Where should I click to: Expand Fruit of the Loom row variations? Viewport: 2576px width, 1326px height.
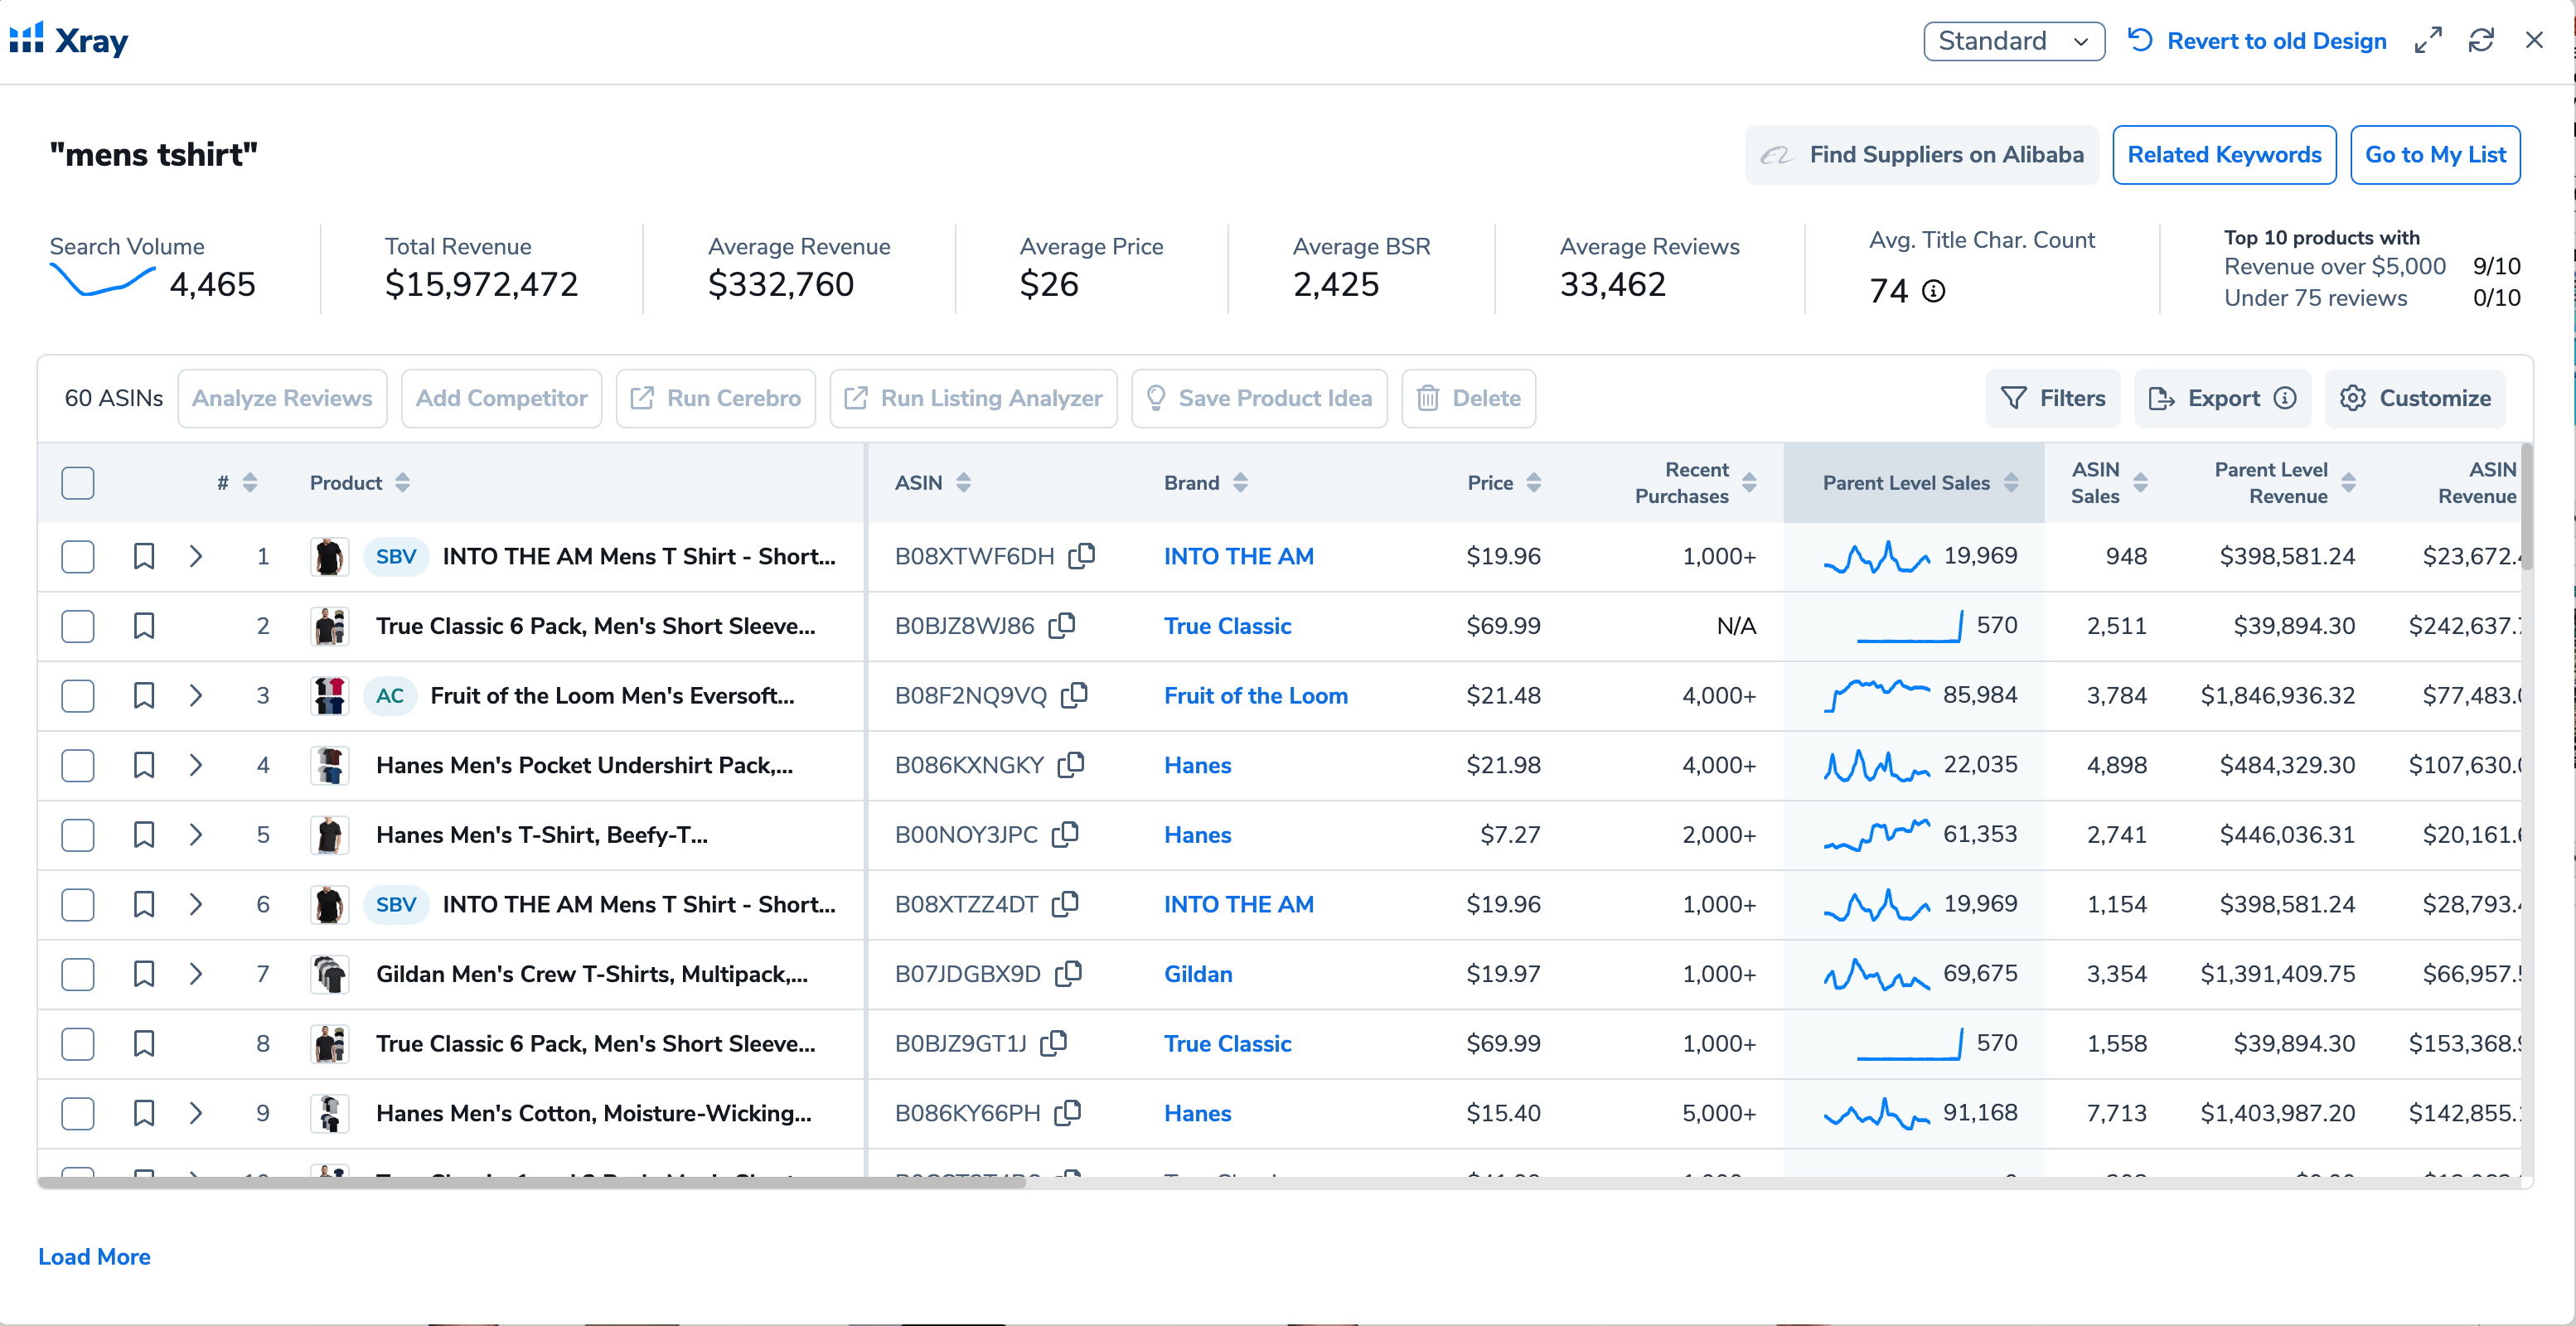click(x=196, y=695)
